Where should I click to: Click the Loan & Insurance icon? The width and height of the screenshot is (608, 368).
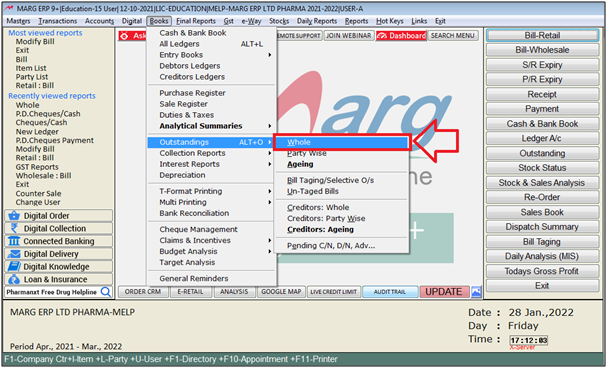tap(14, 279)
